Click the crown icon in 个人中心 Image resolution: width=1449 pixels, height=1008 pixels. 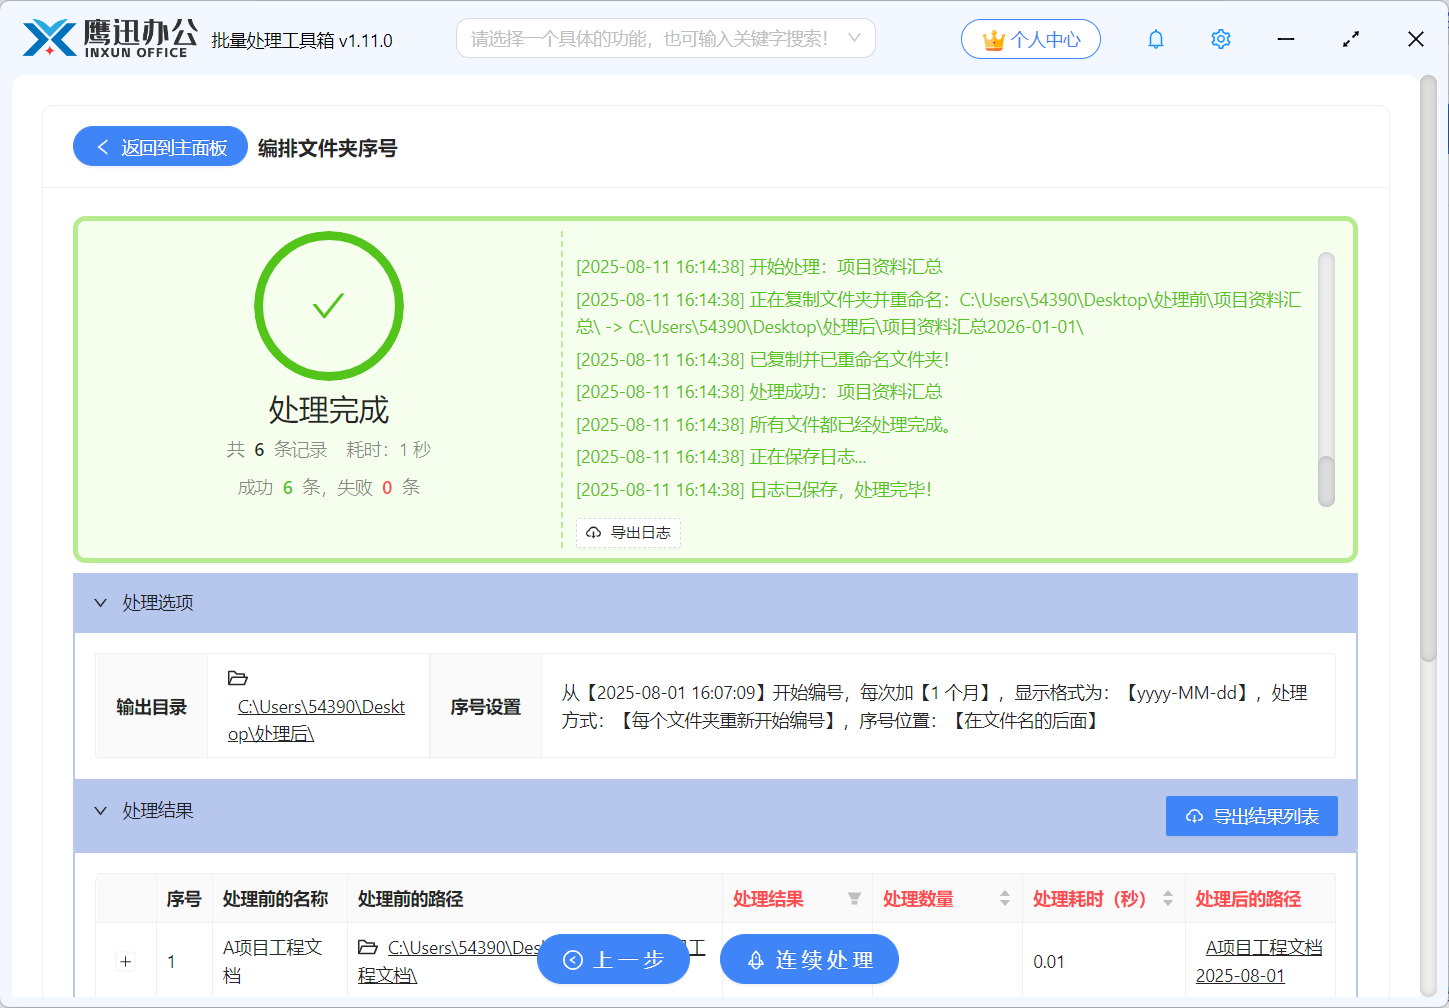coord(994,40)
